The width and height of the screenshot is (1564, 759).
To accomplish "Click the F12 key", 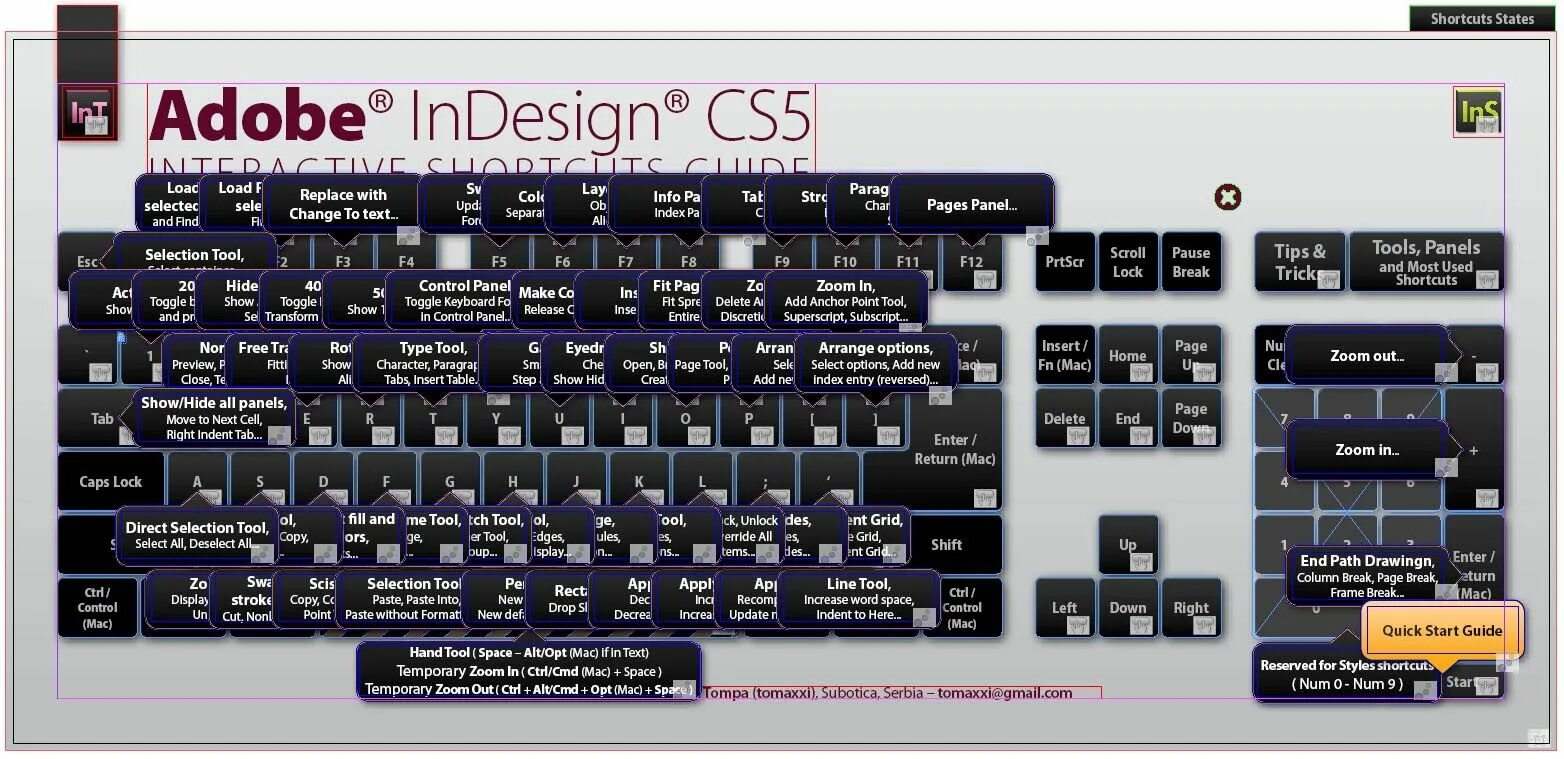I will point(971,262).
